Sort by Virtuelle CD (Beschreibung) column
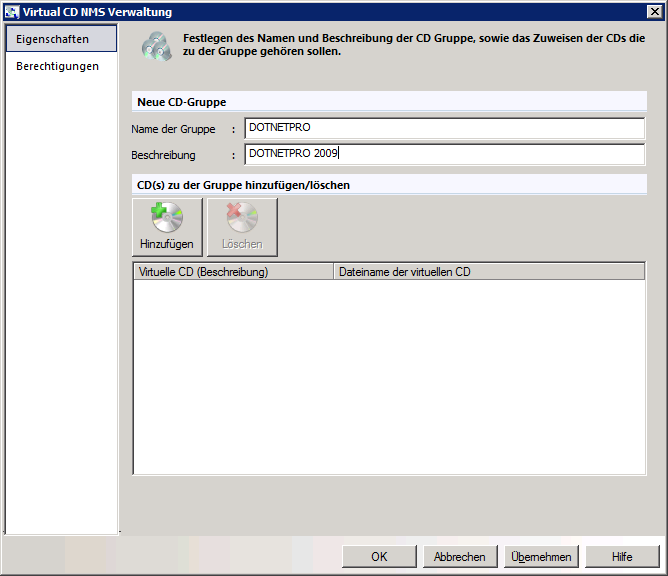The image size is (668, 576). click(233, 272)
